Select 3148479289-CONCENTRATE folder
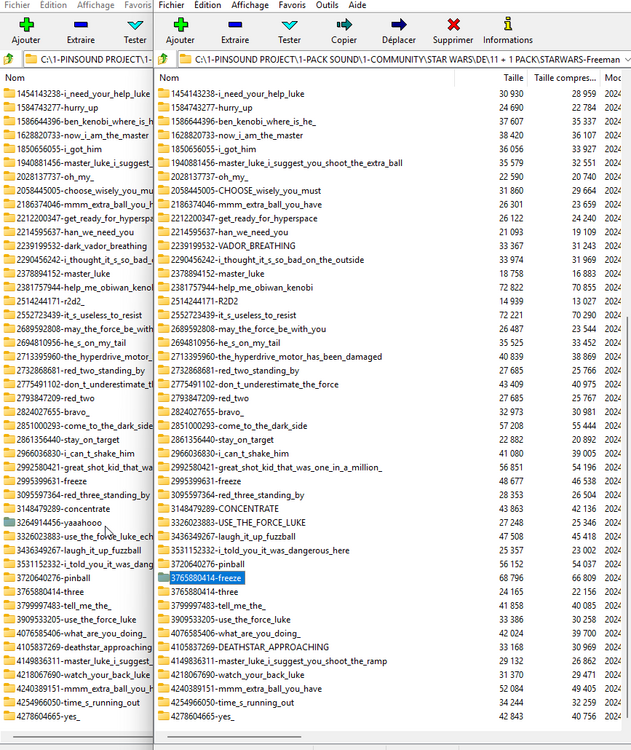The image size is (631, 750). (x=224, y=509)
